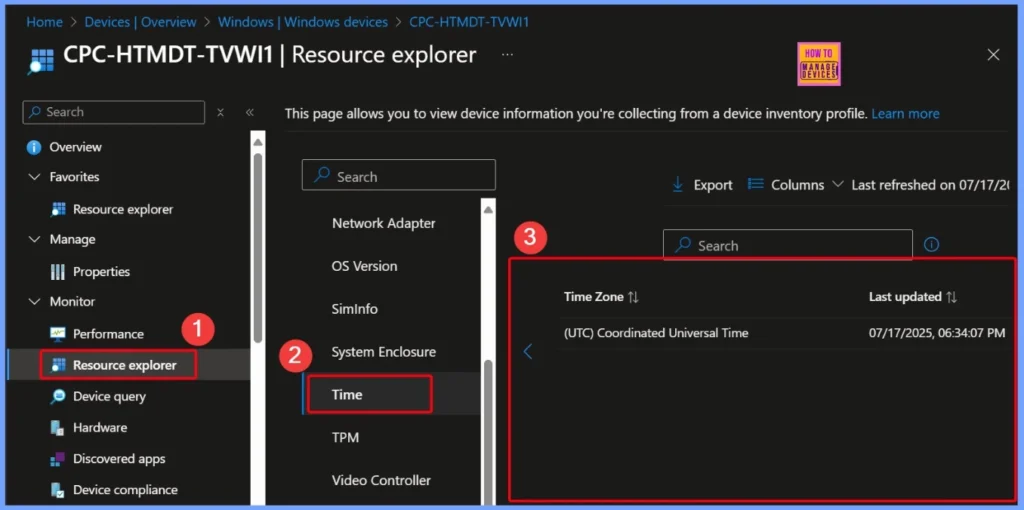The width and height of the screenshot is (1024, 510).
Task: Click the category list search field
Action: coord(398,175)
